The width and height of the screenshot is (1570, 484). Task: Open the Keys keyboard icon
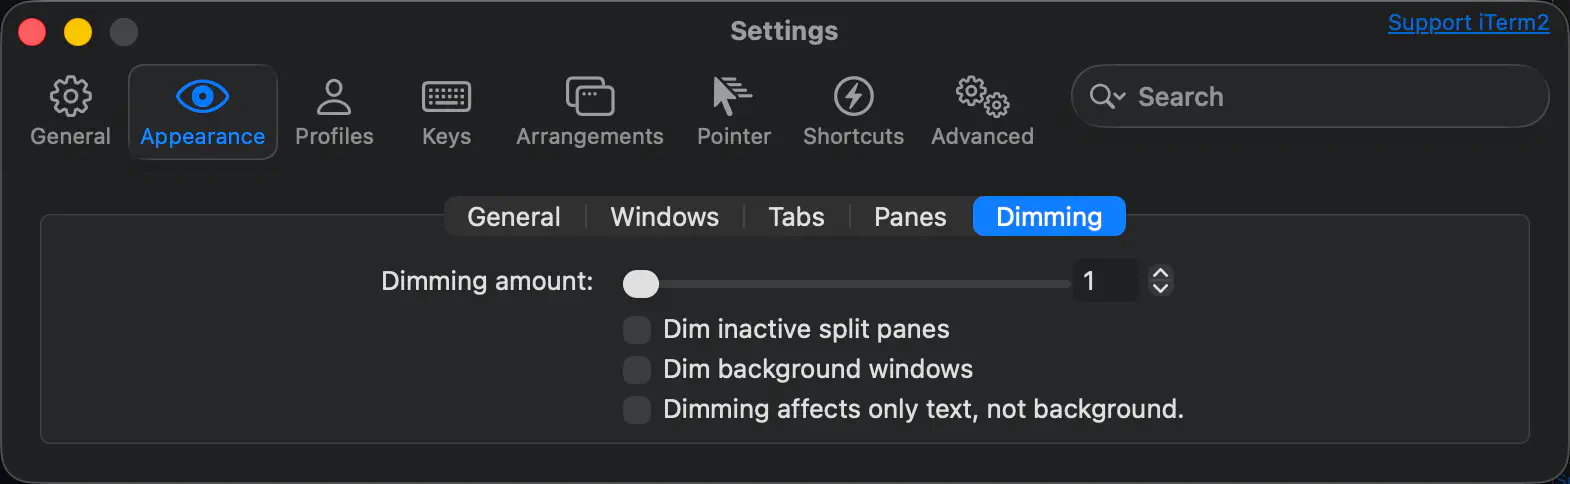tap(446, 97)
